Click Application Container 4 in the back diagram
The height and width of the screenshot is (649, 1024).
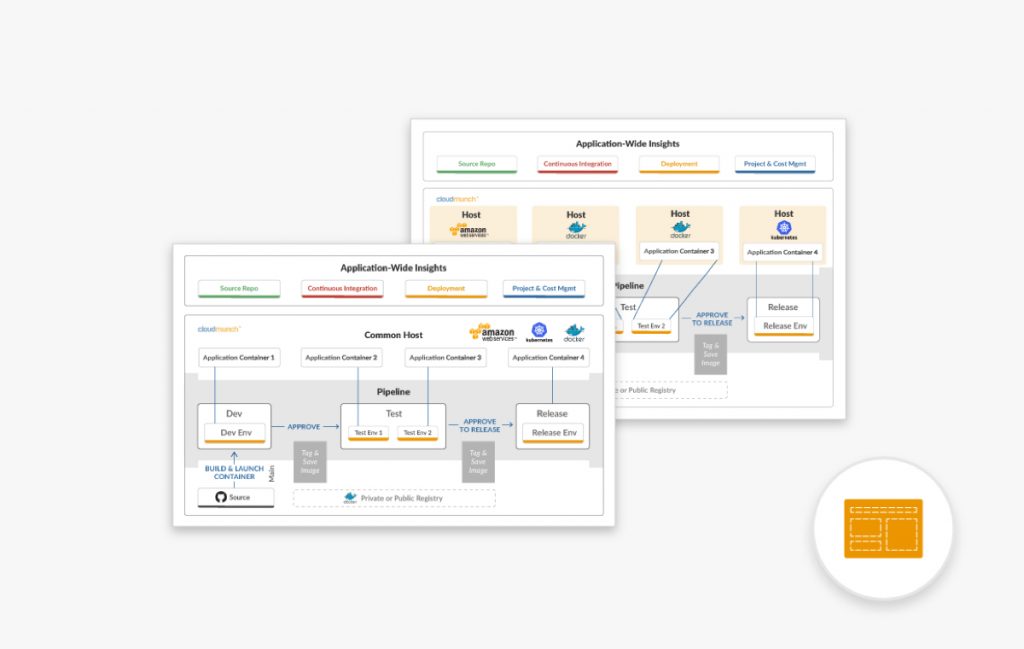[782, 253]
